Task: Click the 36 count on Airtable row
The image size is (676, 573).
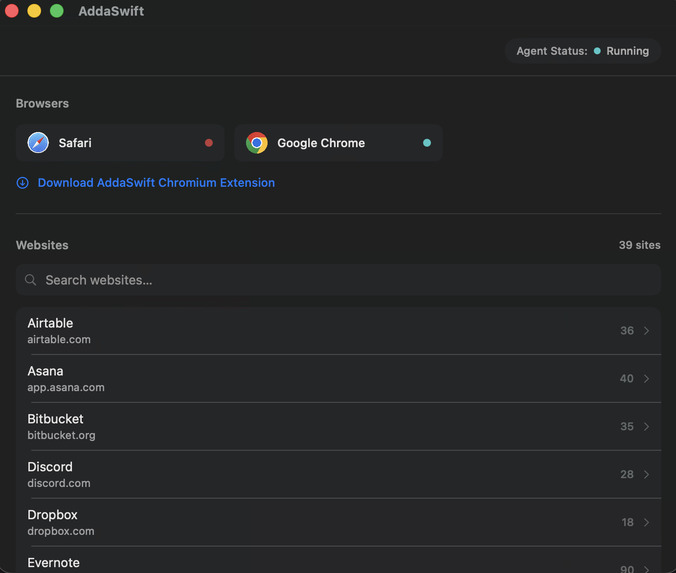Action: [627, 331]
